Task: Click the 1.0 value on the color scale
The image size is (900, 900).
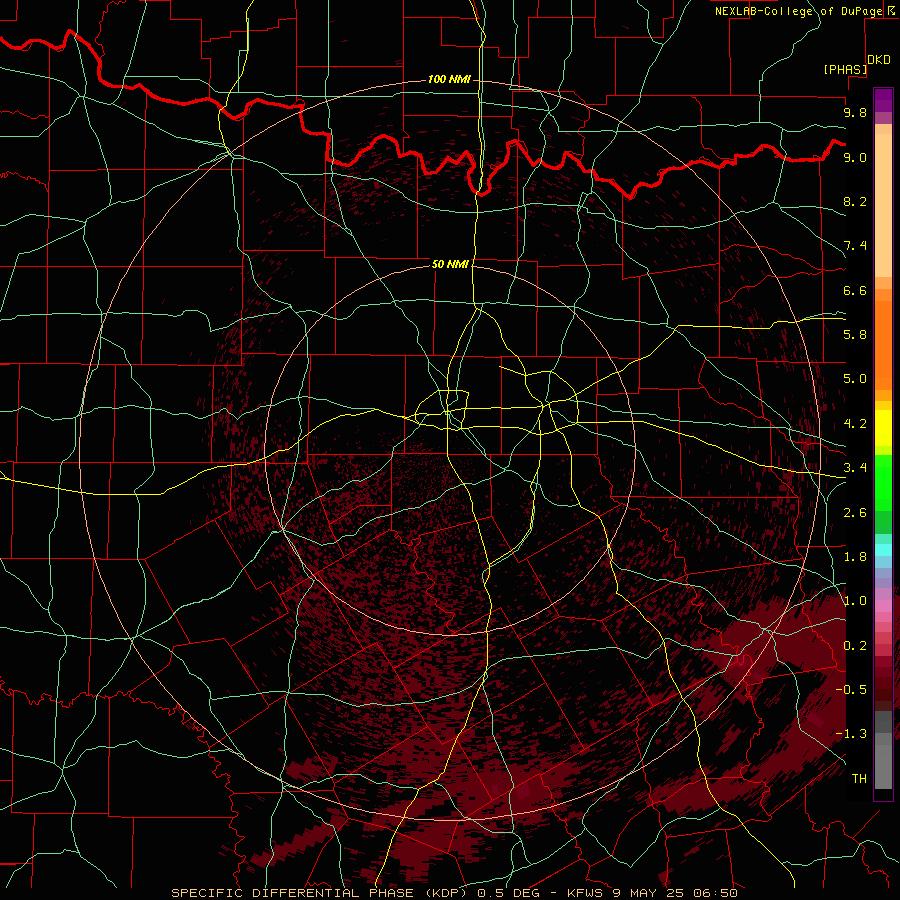Action: [x=855, y=601]
